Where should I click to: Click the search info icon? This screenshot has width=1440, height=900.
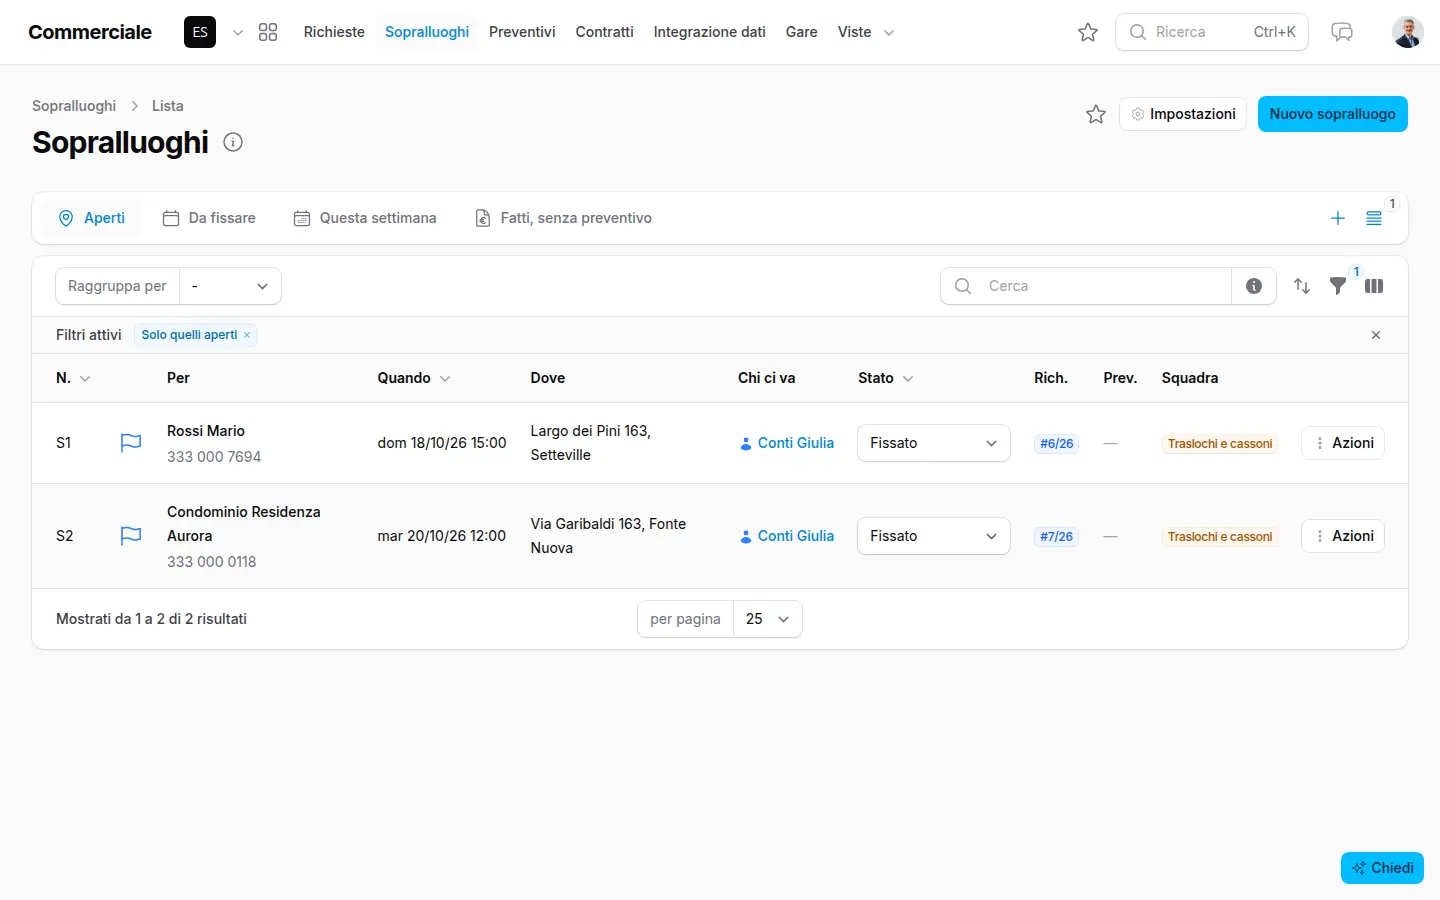tap(1254, 286)
